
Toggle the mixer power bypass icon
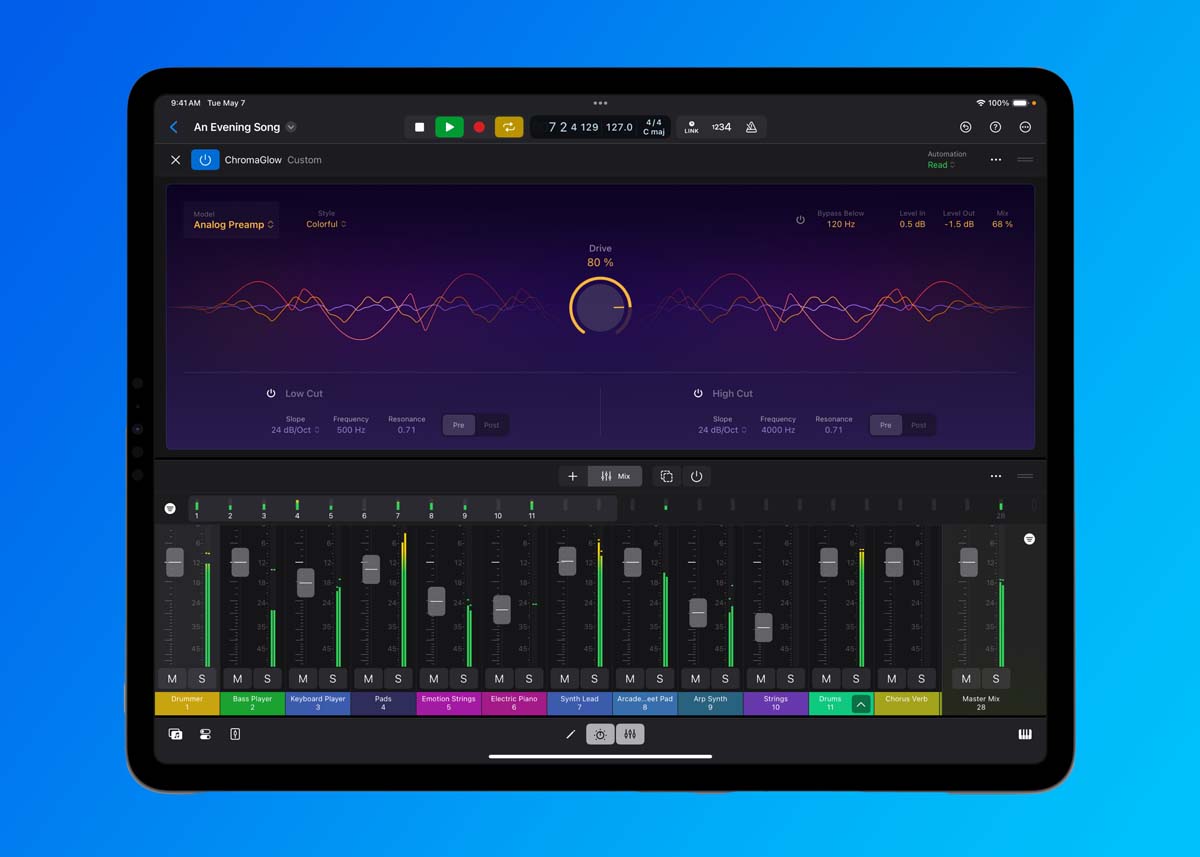696,476
